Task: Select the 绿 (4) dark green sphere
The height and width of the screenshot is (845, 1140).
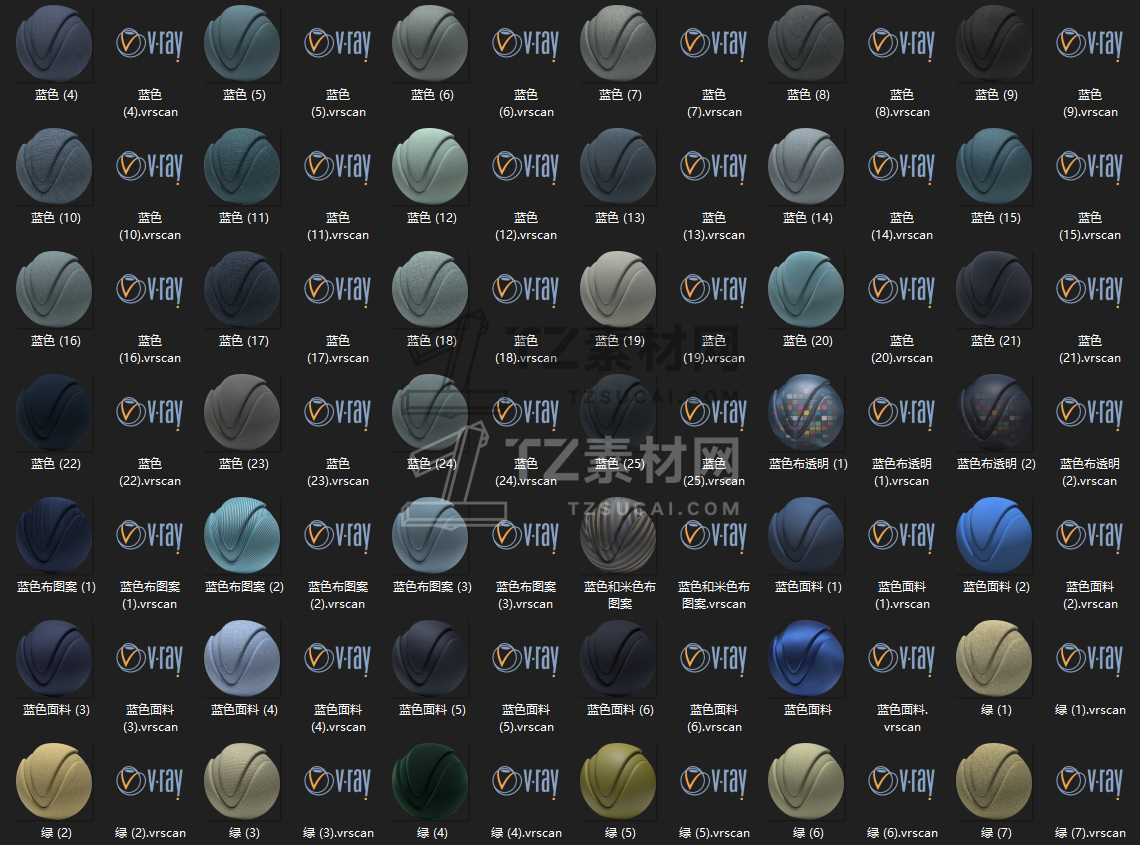Action: tap(430, 781)
